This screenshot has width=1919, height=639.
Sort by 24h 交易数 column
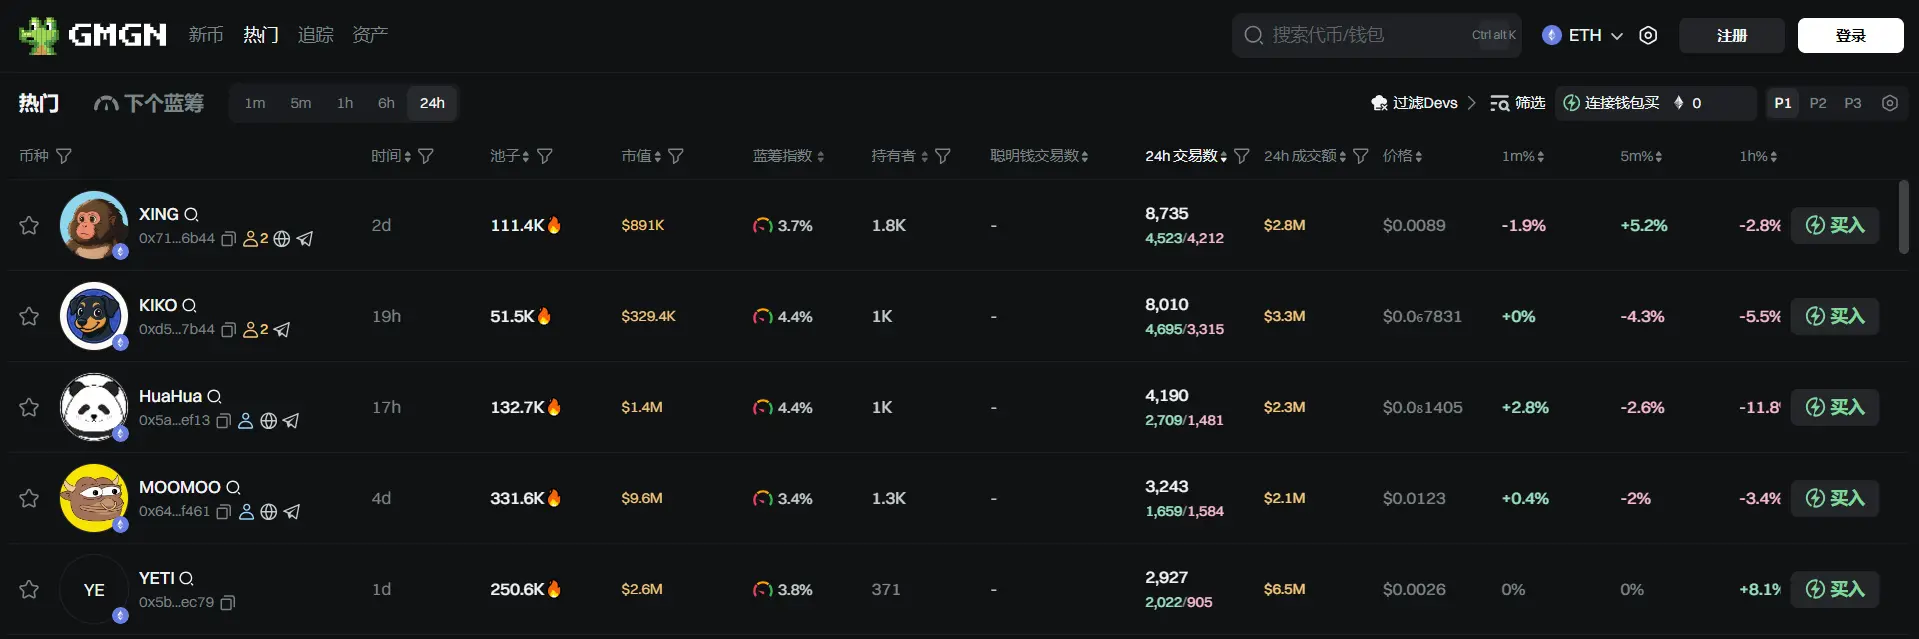coord(1186,156)
